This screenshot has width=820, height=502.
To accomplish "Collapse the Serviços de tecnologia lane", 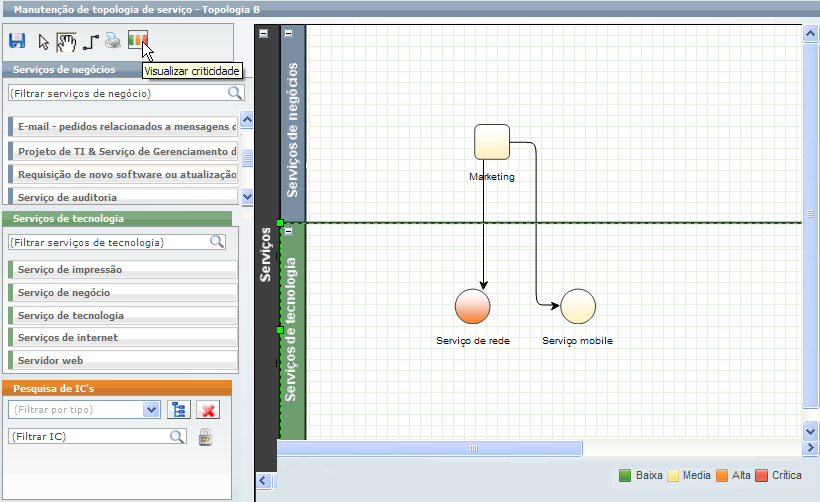I will pos(288,231).
